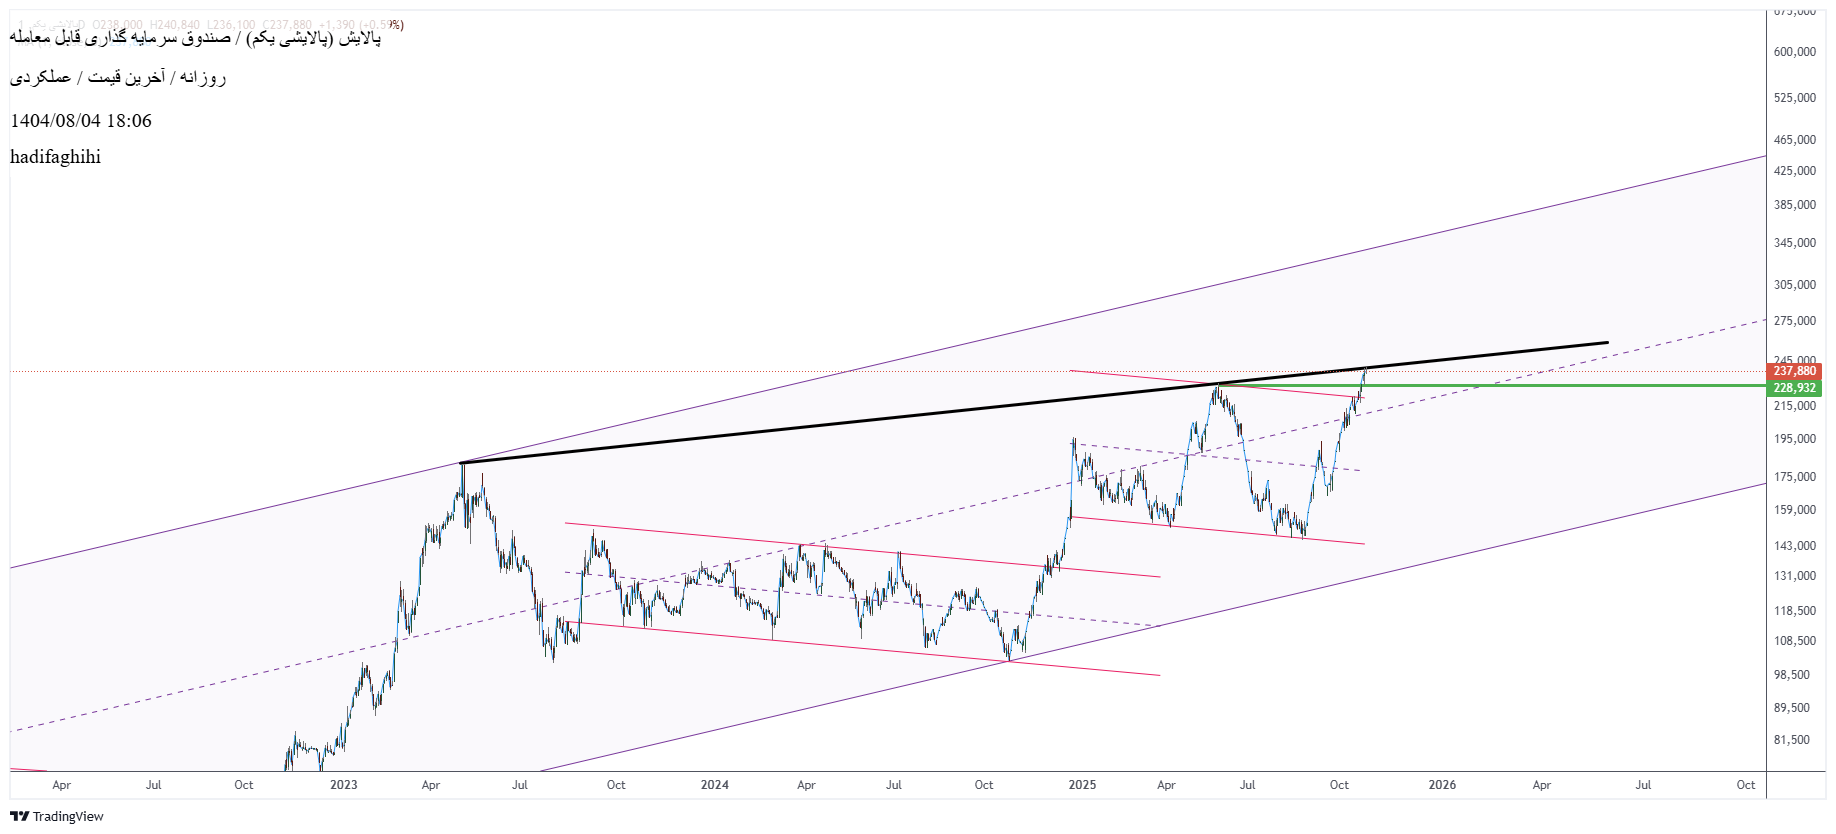Click the 81,500 price scale label
Viewport: 1836px width, 834px height.
point(1794,740)
